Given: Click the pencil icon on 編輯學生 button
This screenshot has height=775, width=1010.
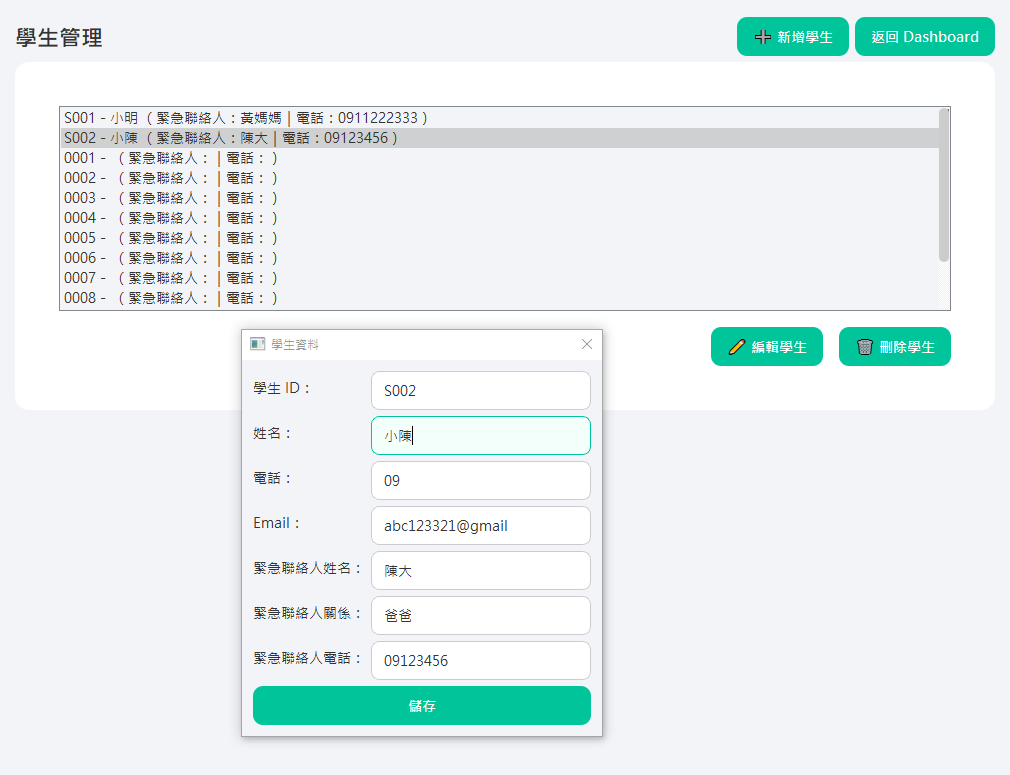Looking at the screenshot, I should point(737,347).
